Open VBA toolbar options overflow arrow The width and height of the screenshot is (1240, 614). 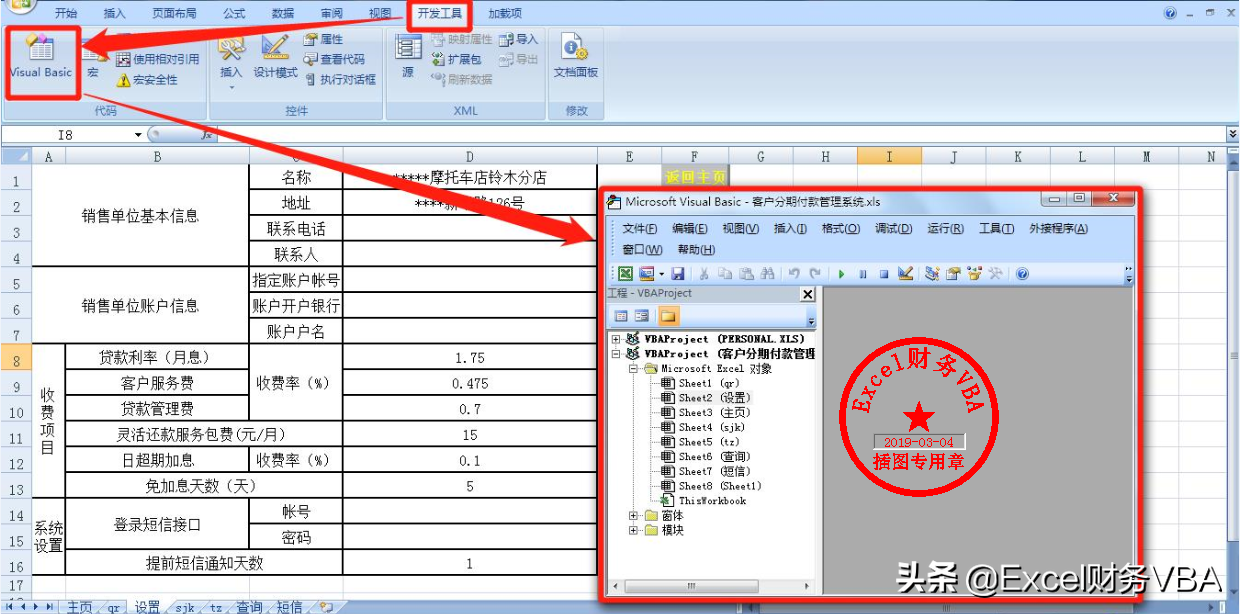point(1129,274)
